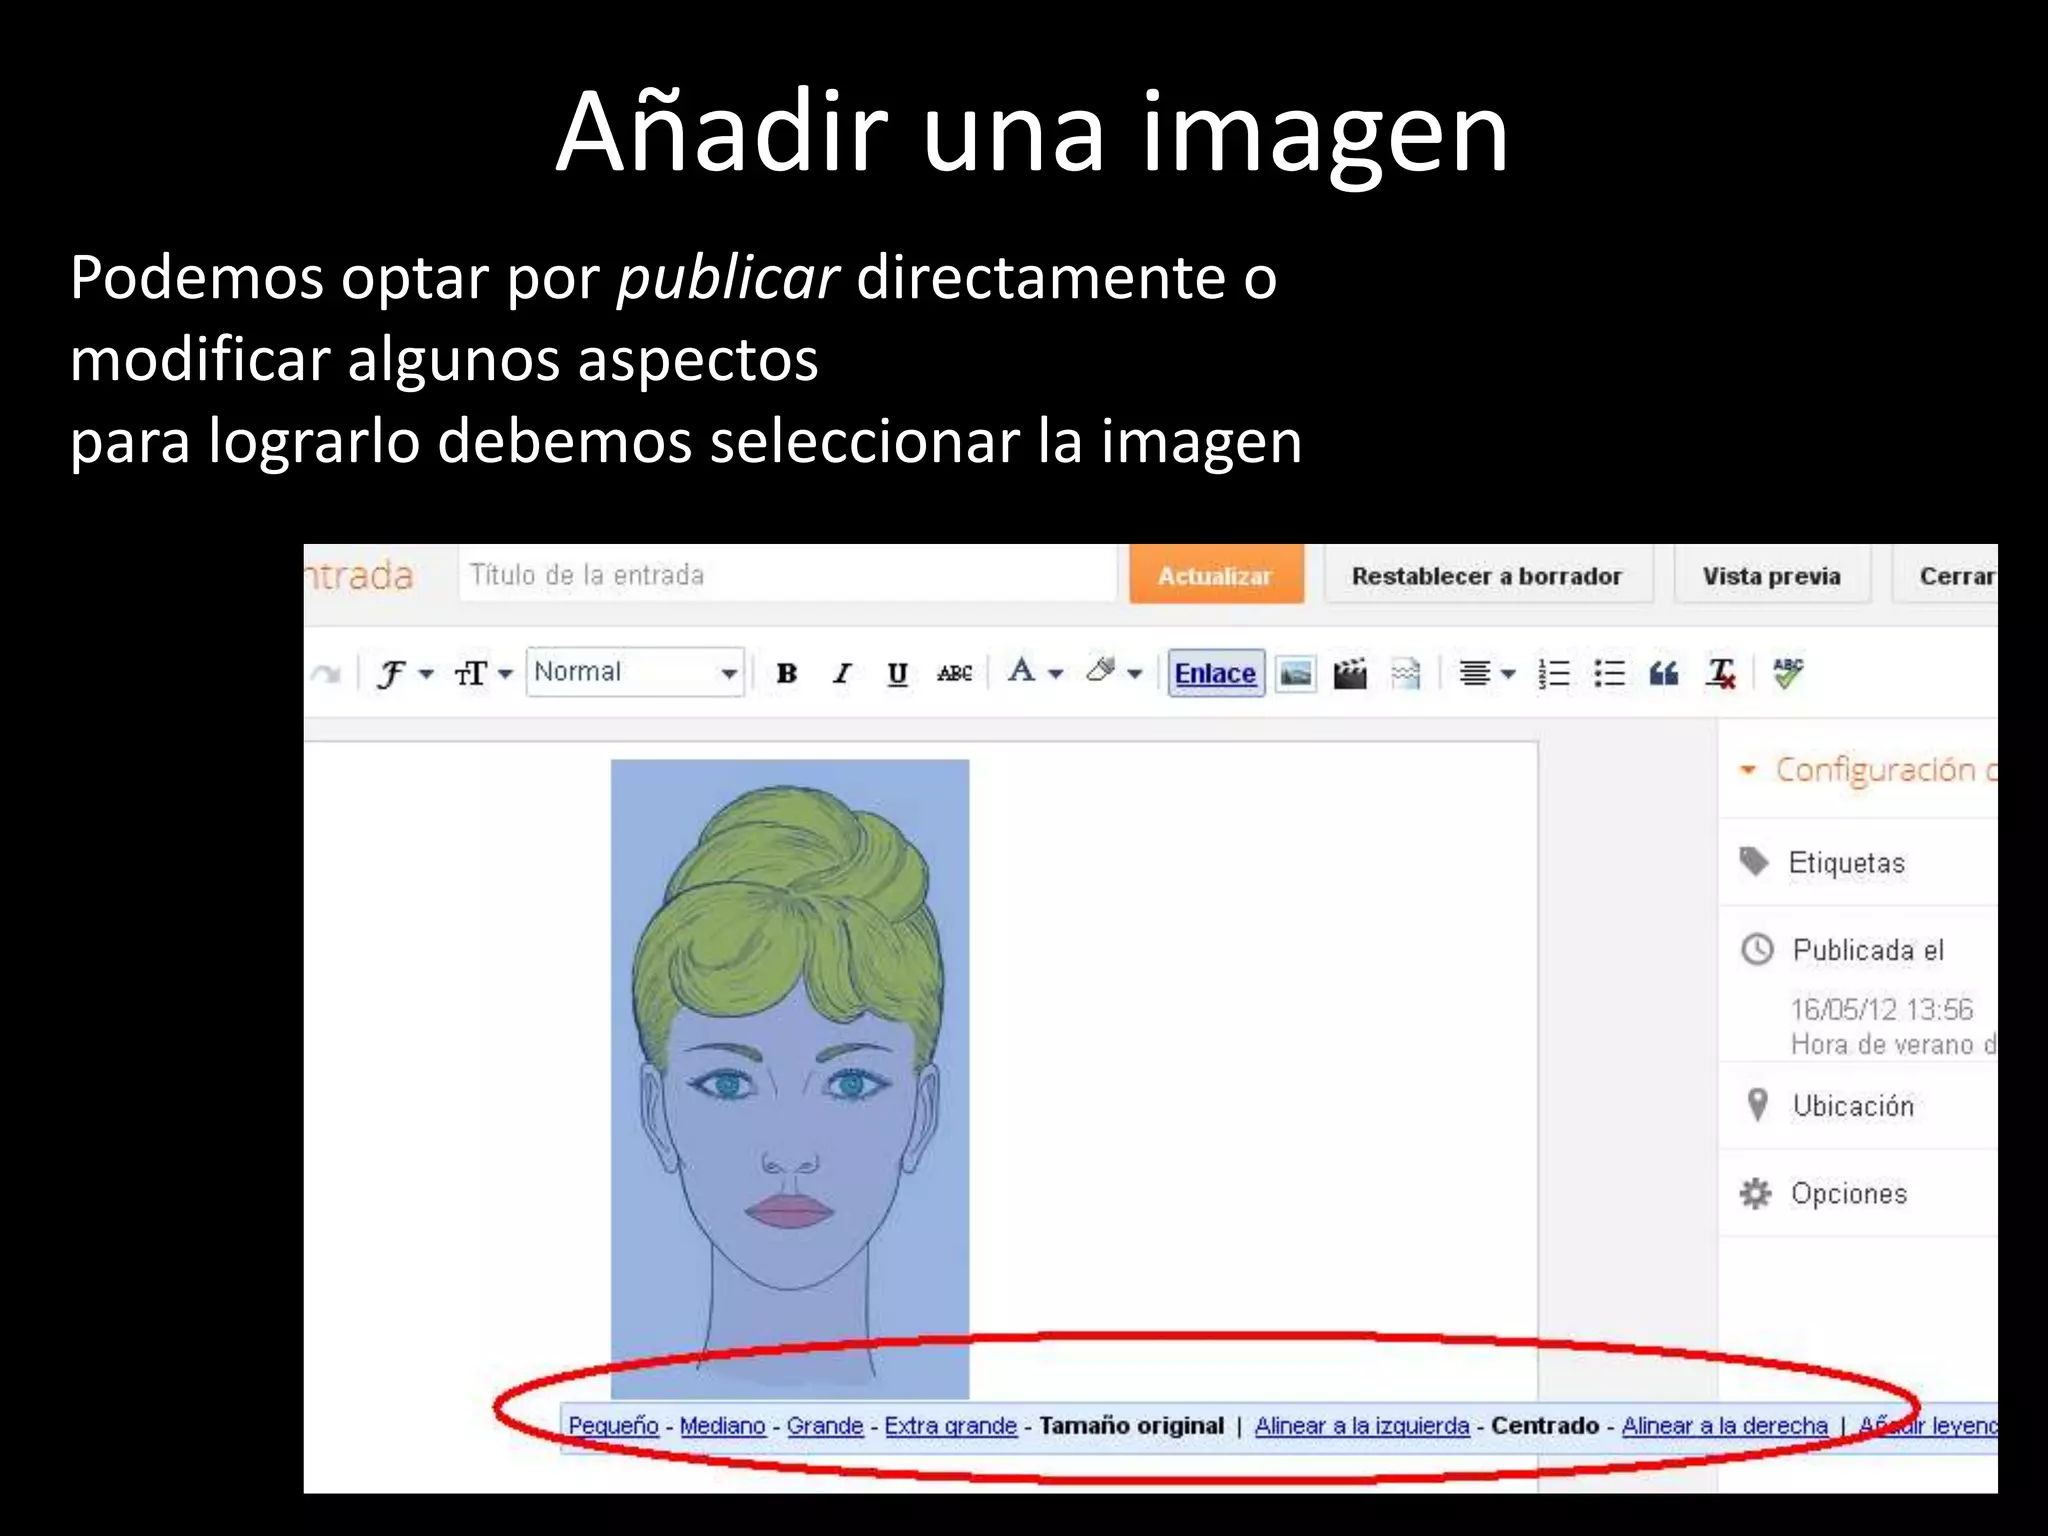This screenshot has width=2048, height=1536.
Task: Click the redo arrow icon
Action: click(325, 674)
